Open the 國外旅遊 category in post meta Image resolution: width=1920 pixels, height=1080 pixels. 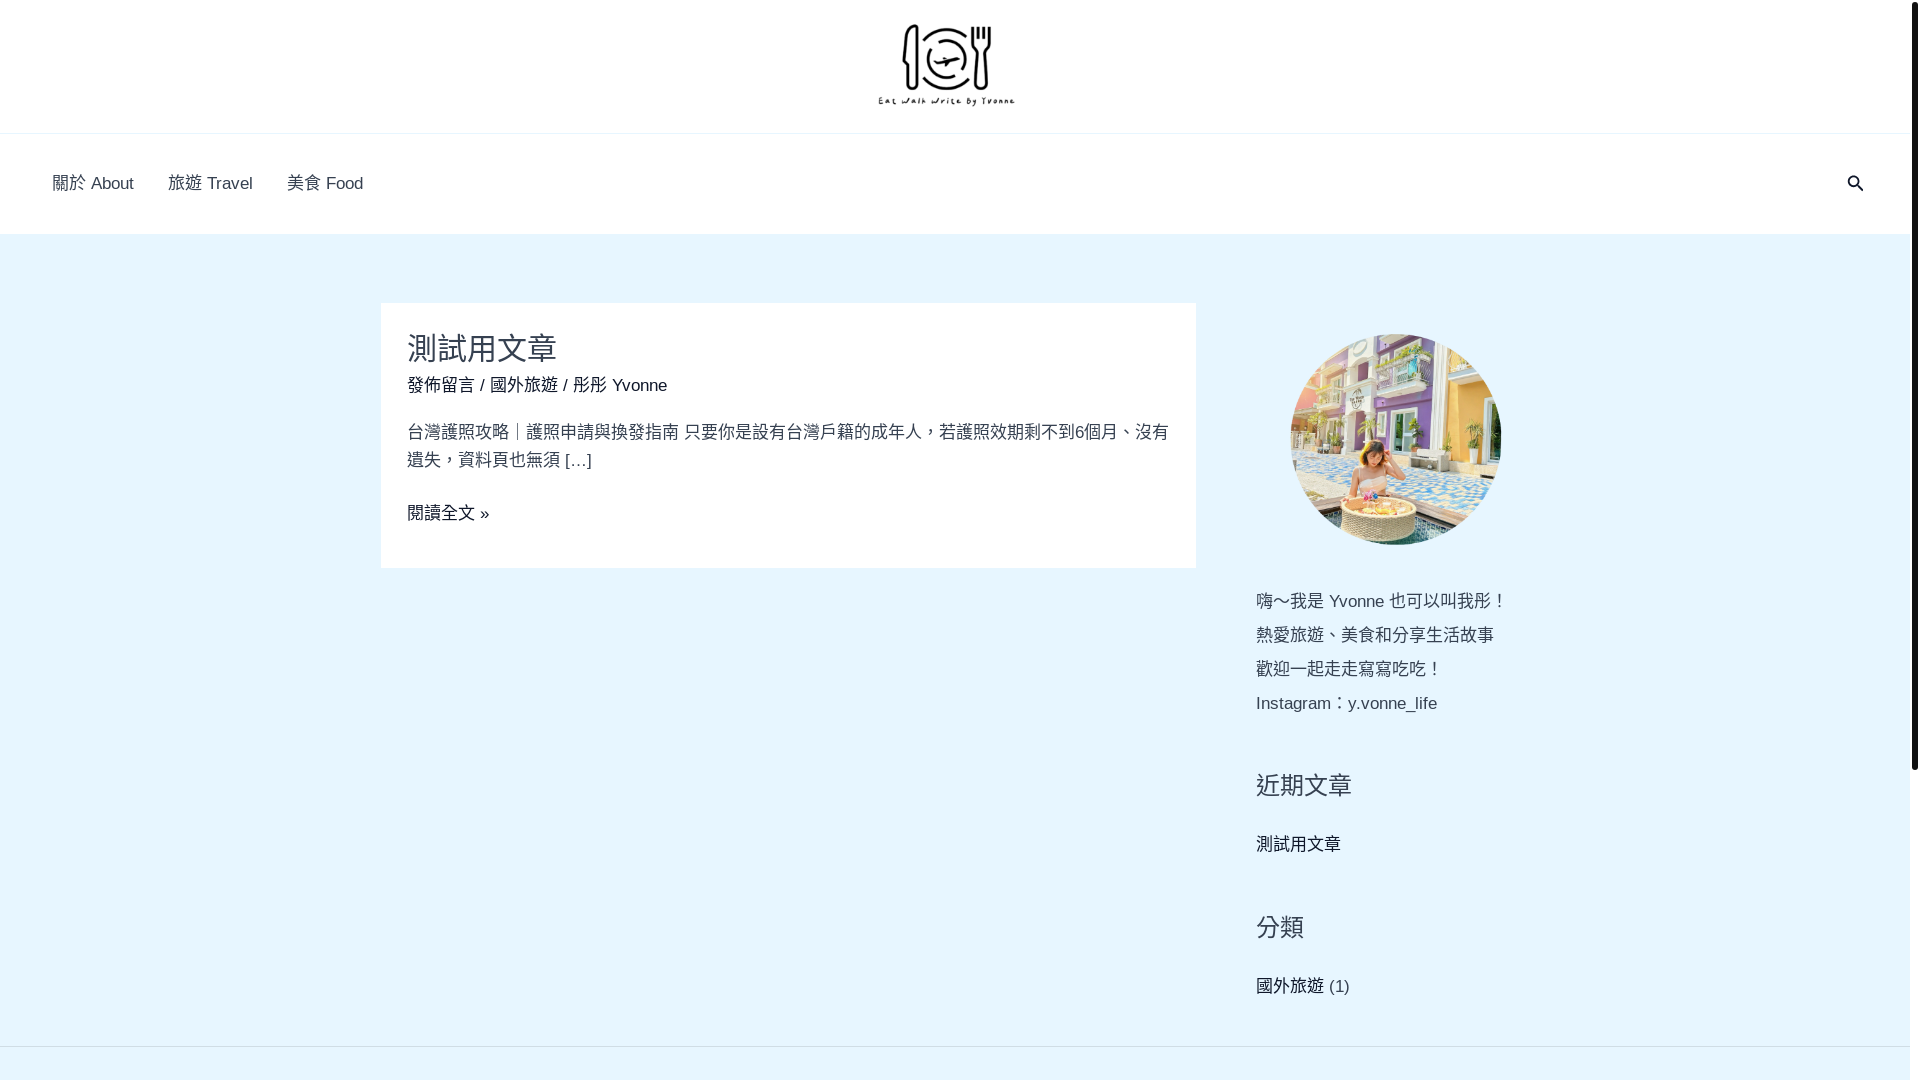click(x=524, y=385)
